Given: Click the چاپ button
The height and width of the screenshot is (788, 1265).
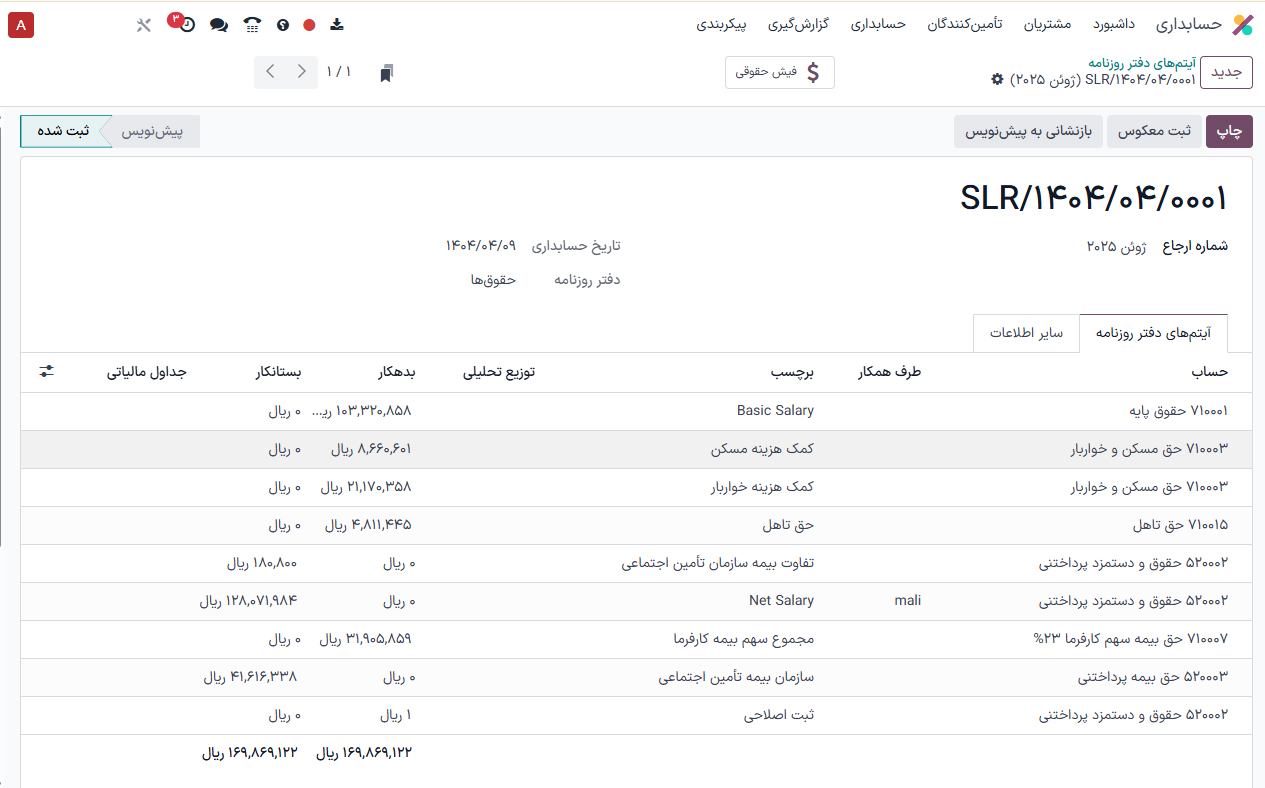Looking at the screenshot, I should coord(1229,132).
